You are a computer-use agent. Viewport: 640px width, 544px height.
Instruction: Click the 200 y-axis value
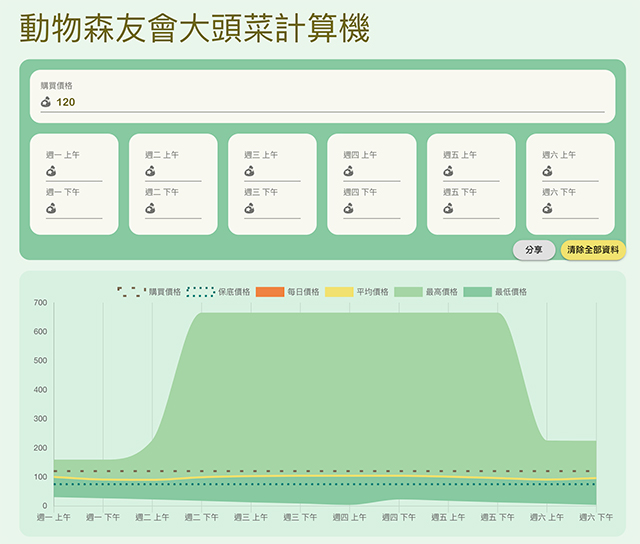tap(40, 448)
